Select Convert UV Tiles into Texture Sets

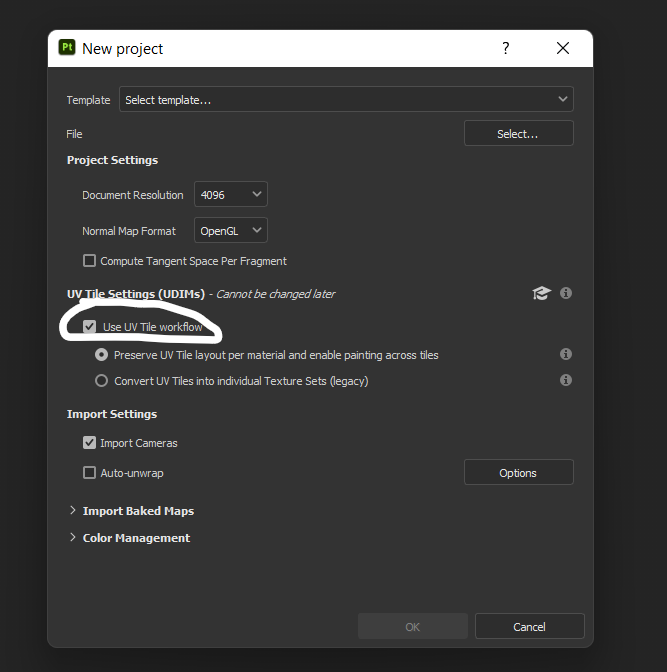102,381
